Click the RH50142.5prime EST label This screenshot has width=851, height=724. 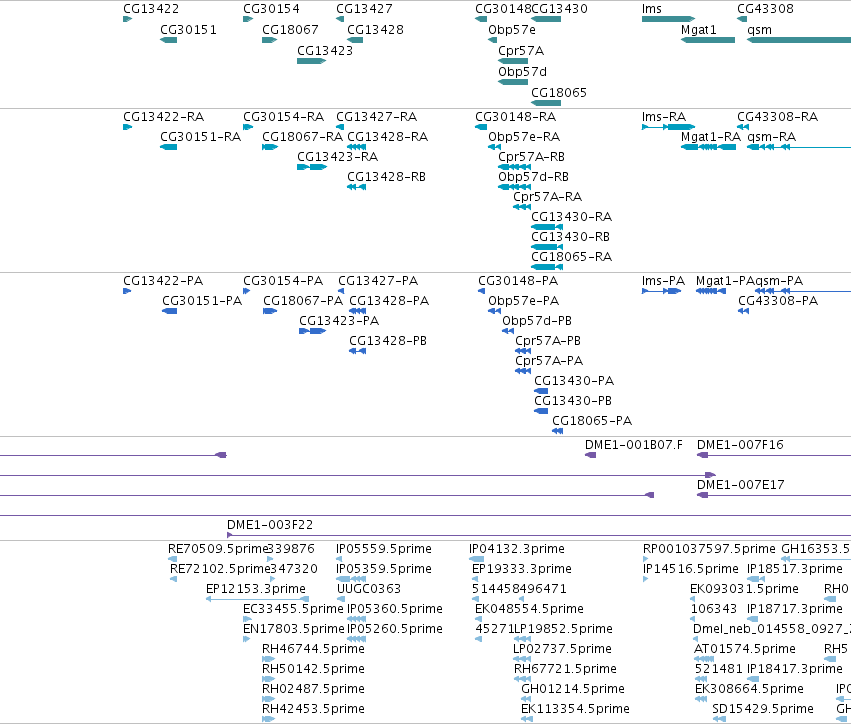pos(313,669)
